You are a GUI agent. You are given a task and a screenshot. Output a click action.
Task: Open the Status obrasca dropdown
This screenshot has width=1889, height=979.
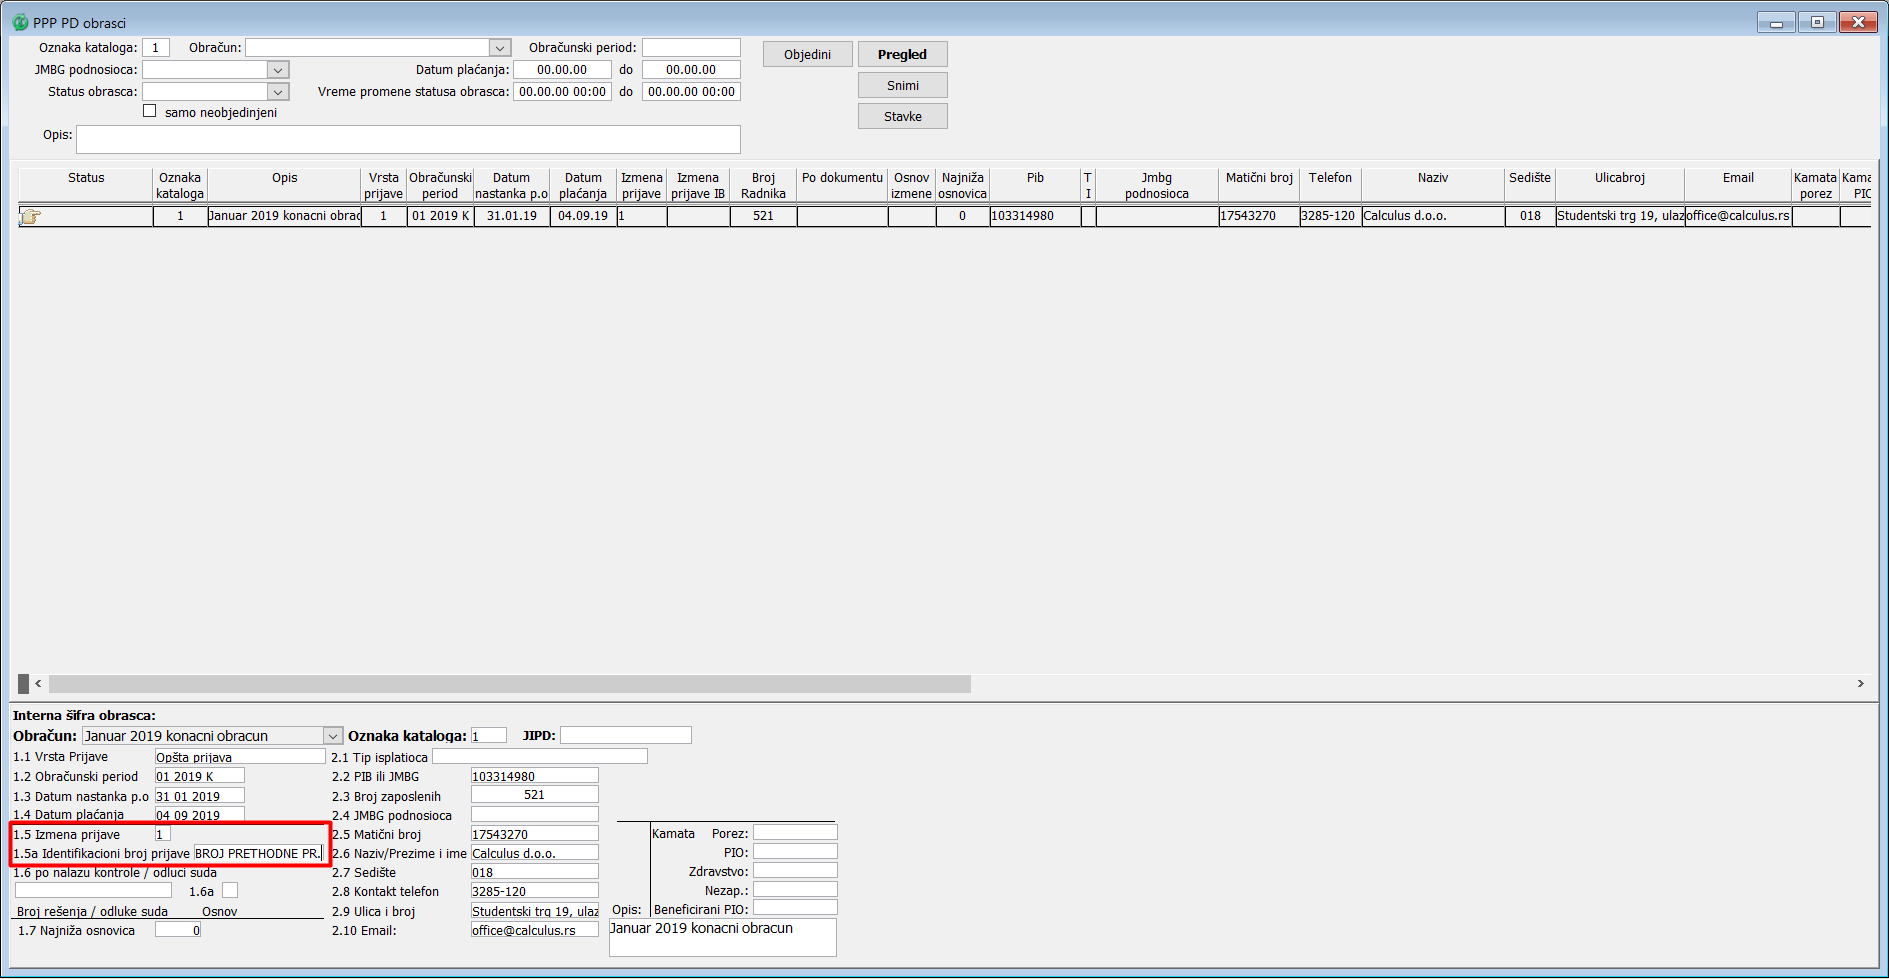coord(278,92)
